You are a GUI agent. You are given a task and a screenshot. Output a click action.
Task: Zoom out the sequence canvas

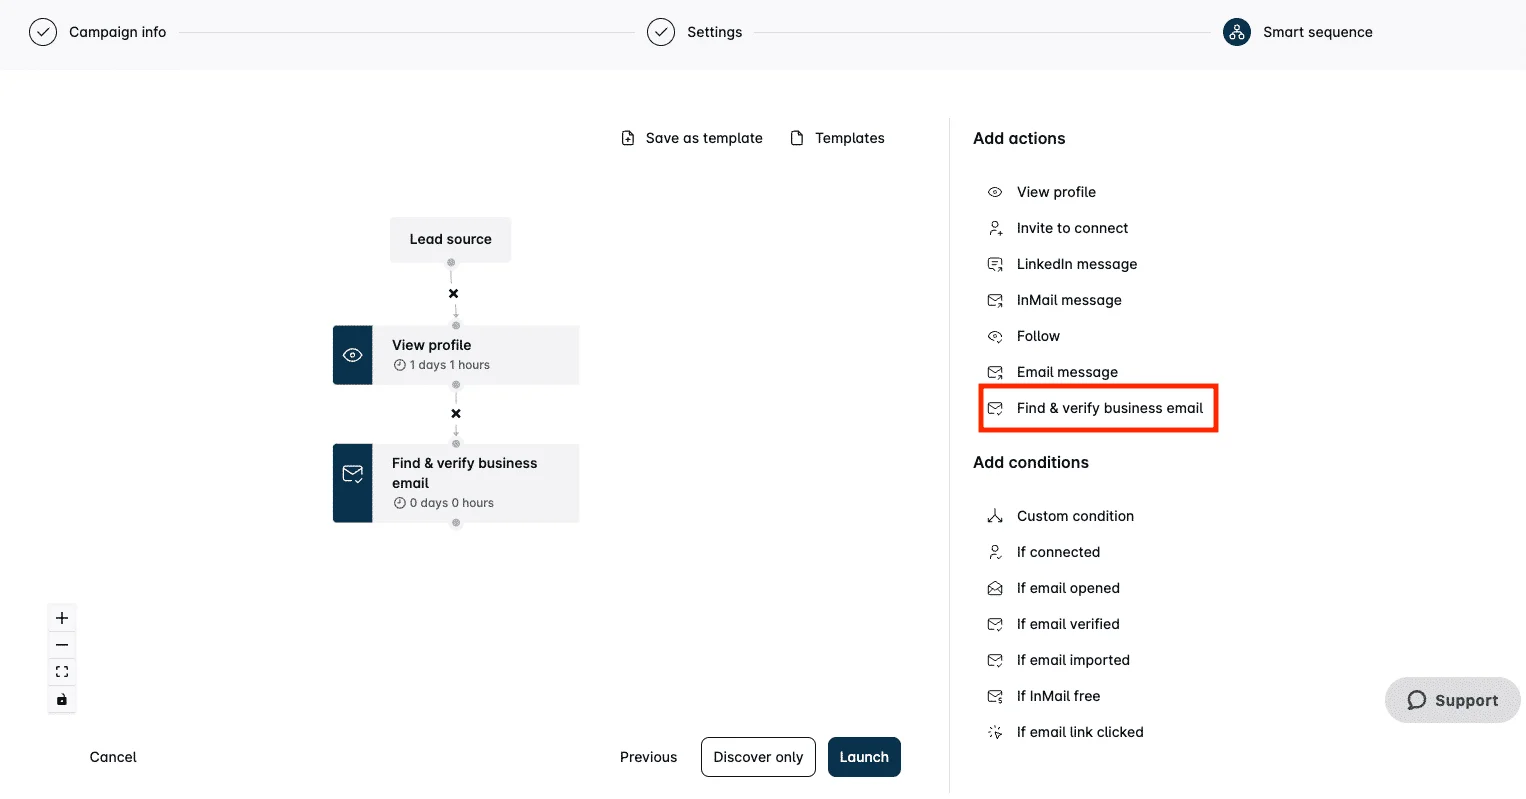coord(62,645)
